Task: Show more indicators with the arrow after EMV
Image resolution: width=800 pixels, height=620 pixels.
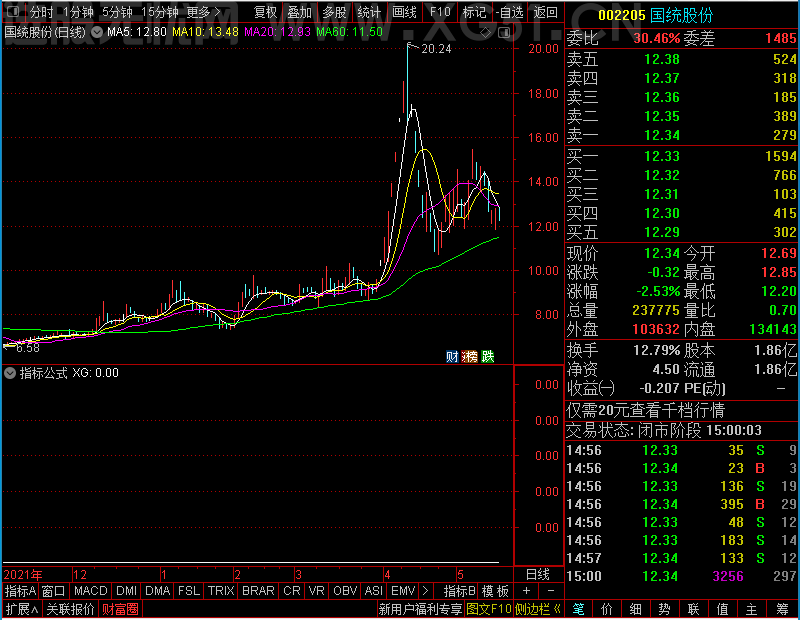Action: coord(426,591)
